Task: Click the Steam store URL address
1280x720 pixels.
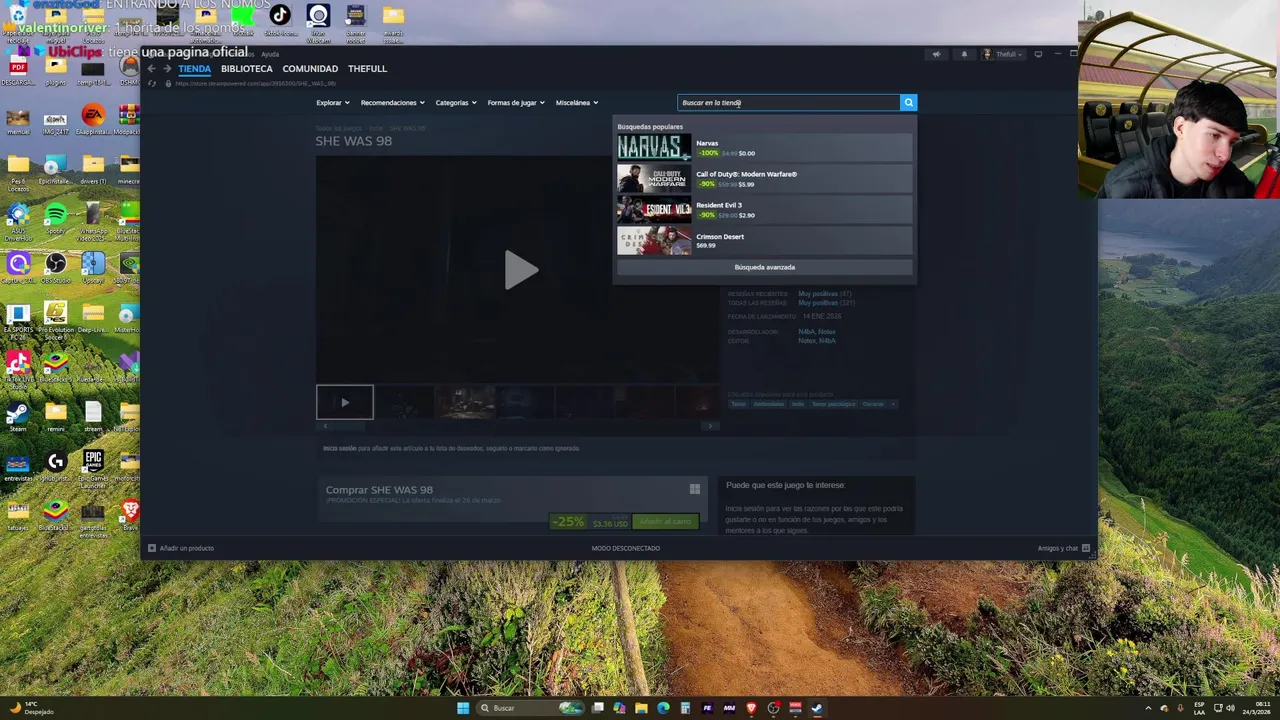Action: tap(254, 84)
